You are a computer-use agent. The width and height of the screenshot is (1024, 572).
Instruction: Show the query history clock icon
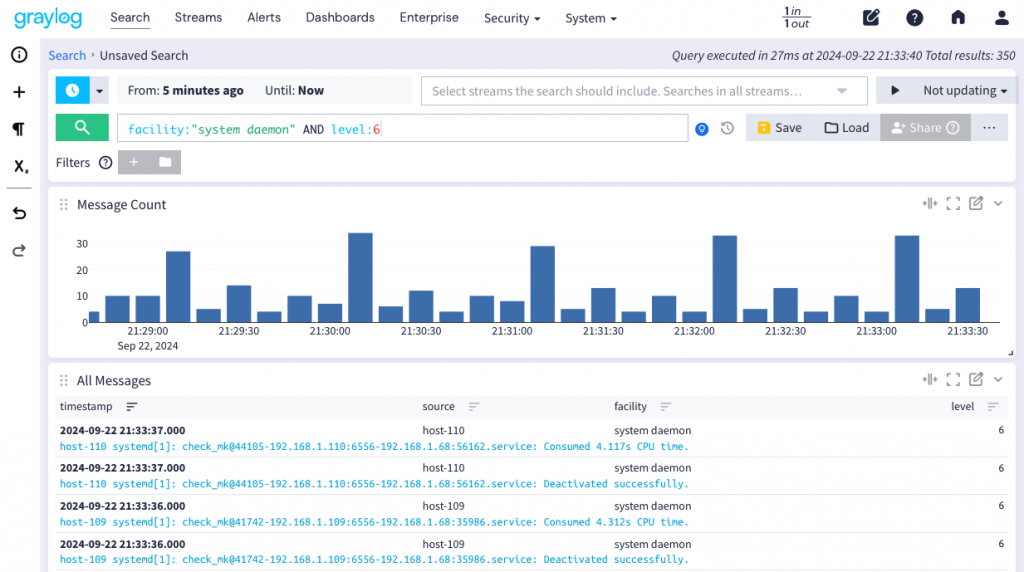[x=727, y=129]
